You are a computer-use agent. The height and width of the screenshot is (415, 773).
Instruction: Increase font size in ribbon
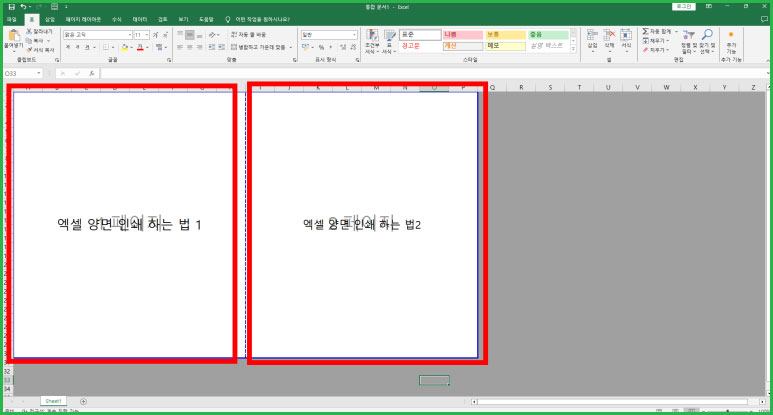[155, 35]
